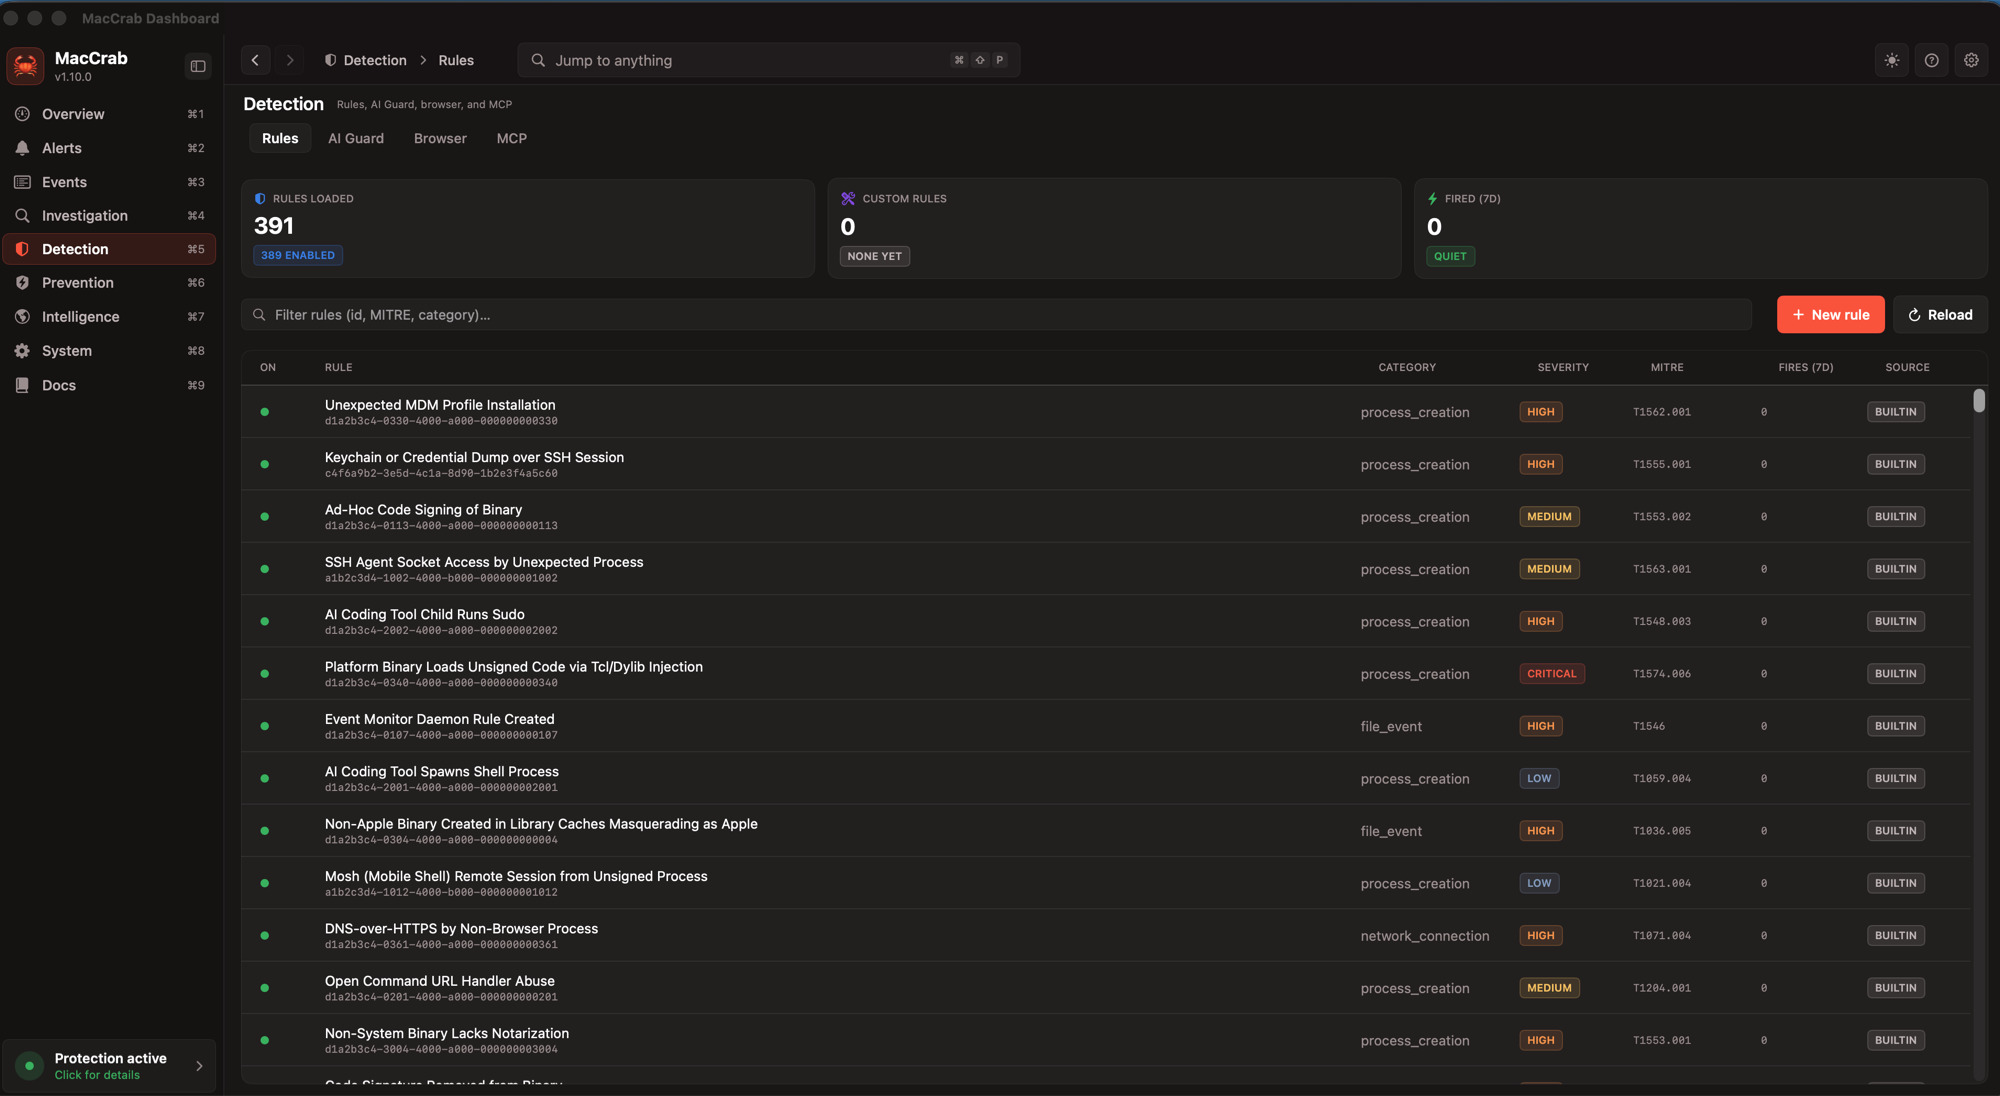Sort by the RULE column header
The width and height of the screenshot is (2000, 1096).
click(338, 367)
